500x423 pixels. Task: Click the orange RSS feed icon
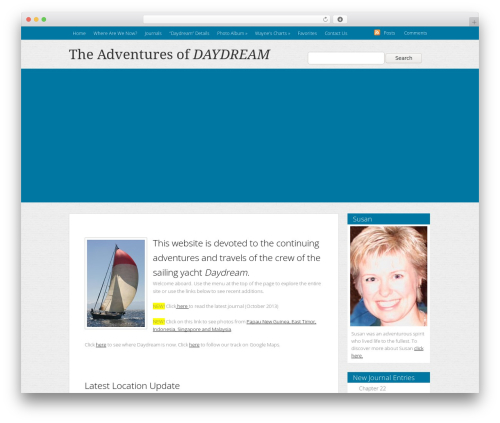pyautogui.click(x=377, y=32)
